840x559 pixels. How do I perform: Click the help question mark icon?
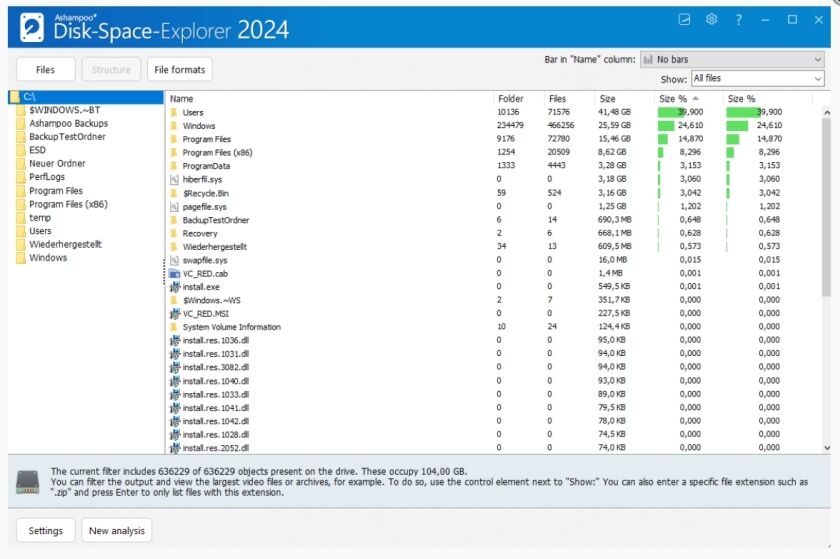tap(738, 20)
